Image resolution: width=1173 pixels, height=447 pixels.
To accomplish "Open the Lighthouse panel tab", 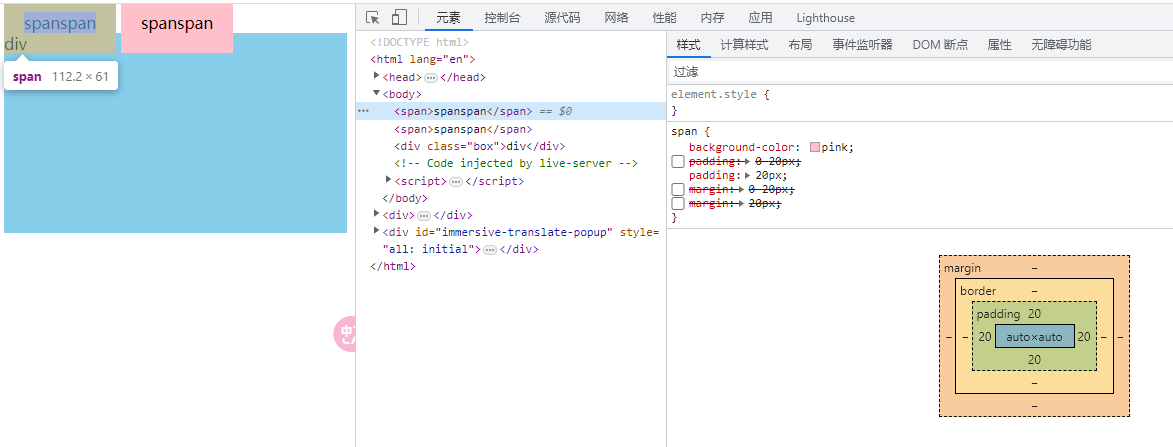I will [x=825, y=17].
